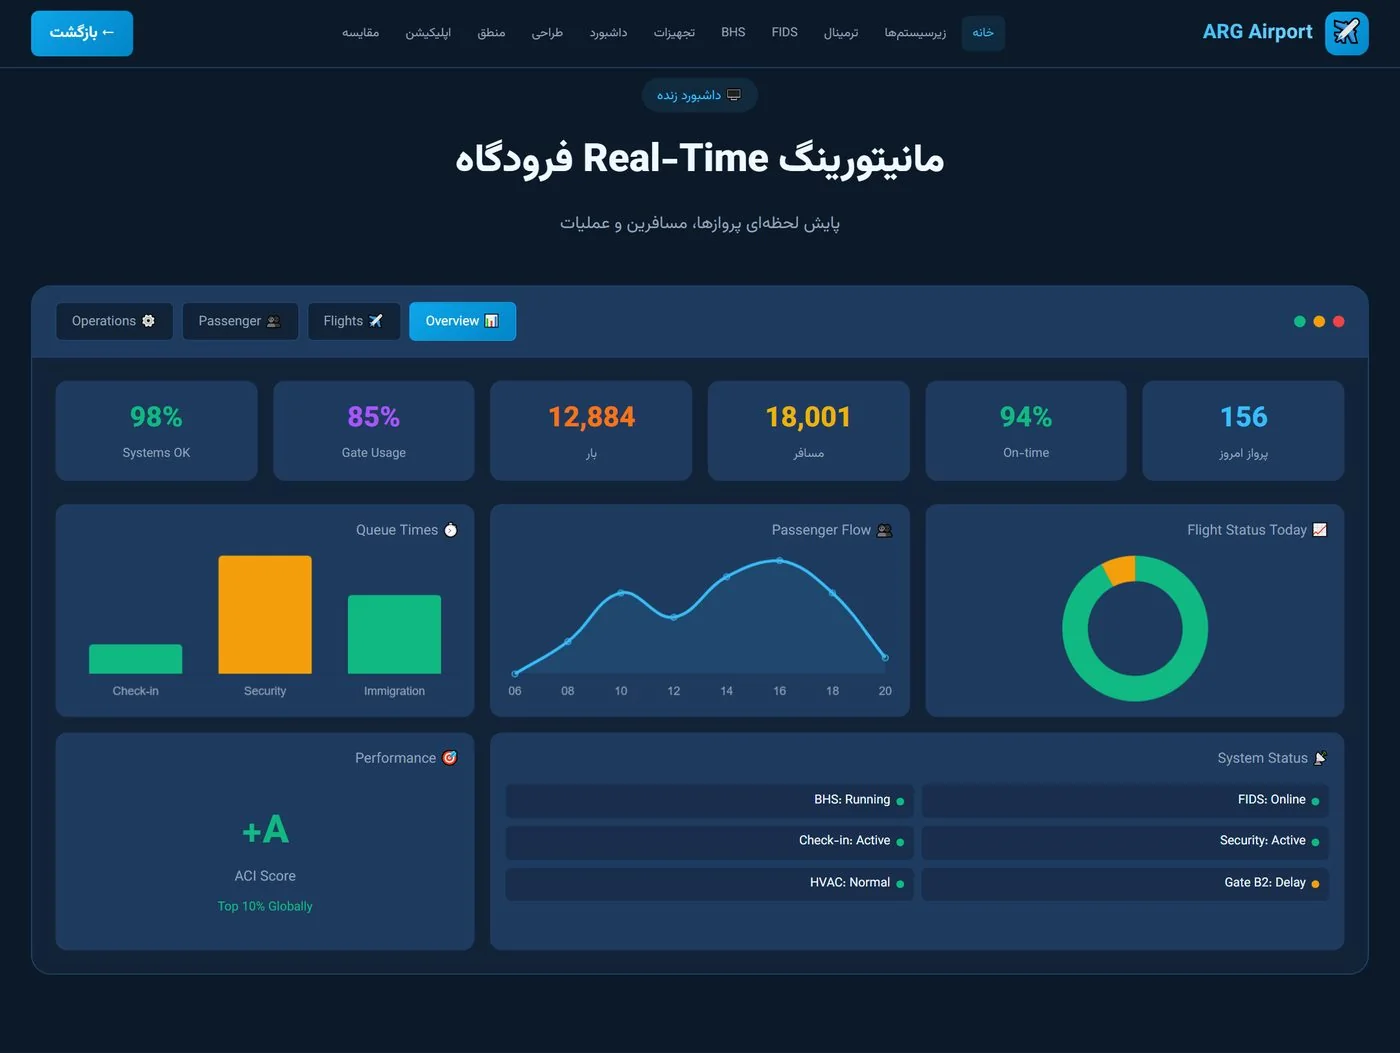Viewport: 1400px width, 1053px height.
Task: Click the Top 10% Globally text
Action: [265, 906]
